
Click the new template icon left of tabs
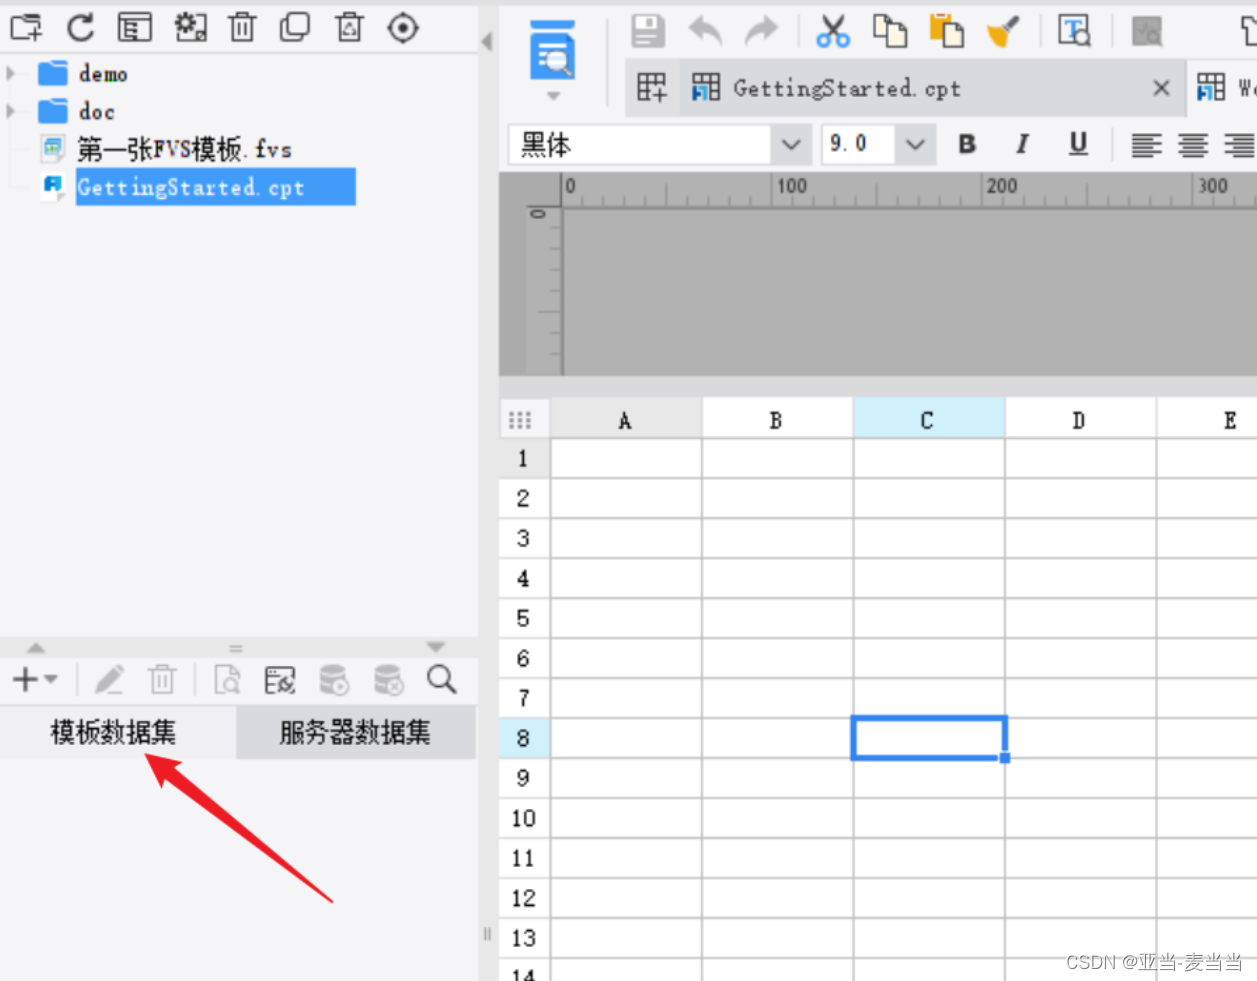coord(652,88)
